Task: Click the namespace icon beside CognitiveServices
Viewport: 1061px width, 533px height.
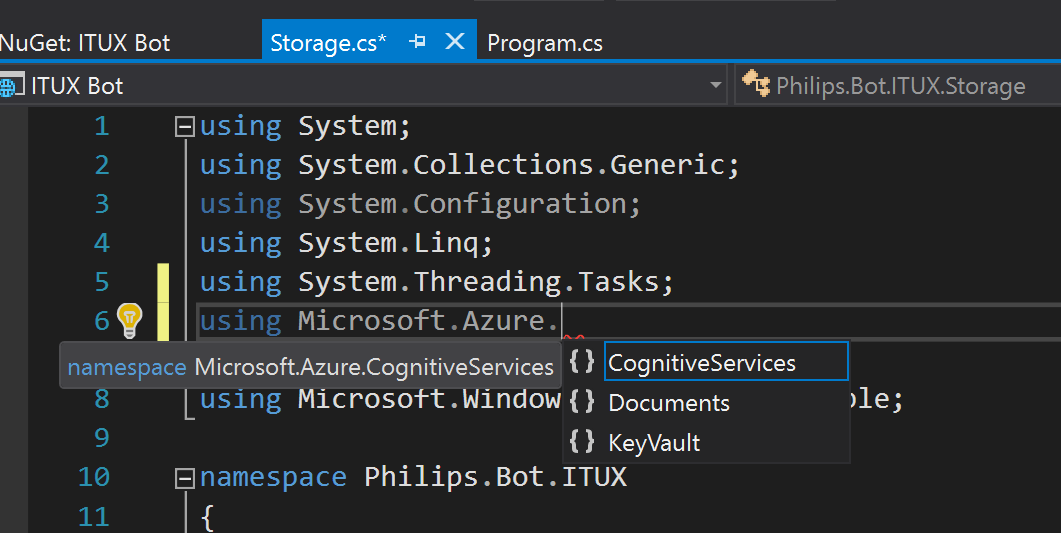Action: click(x=581, y=362)
